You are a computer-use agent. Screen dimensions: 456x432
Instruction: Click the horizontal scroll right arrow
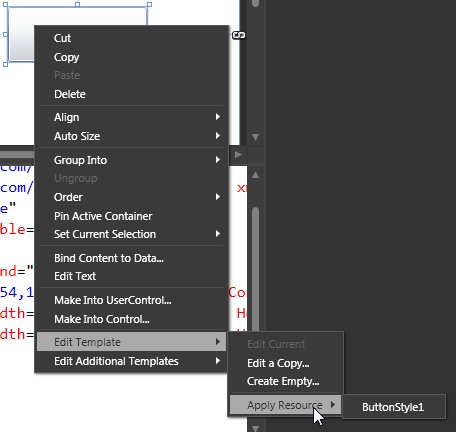(238, 155)
